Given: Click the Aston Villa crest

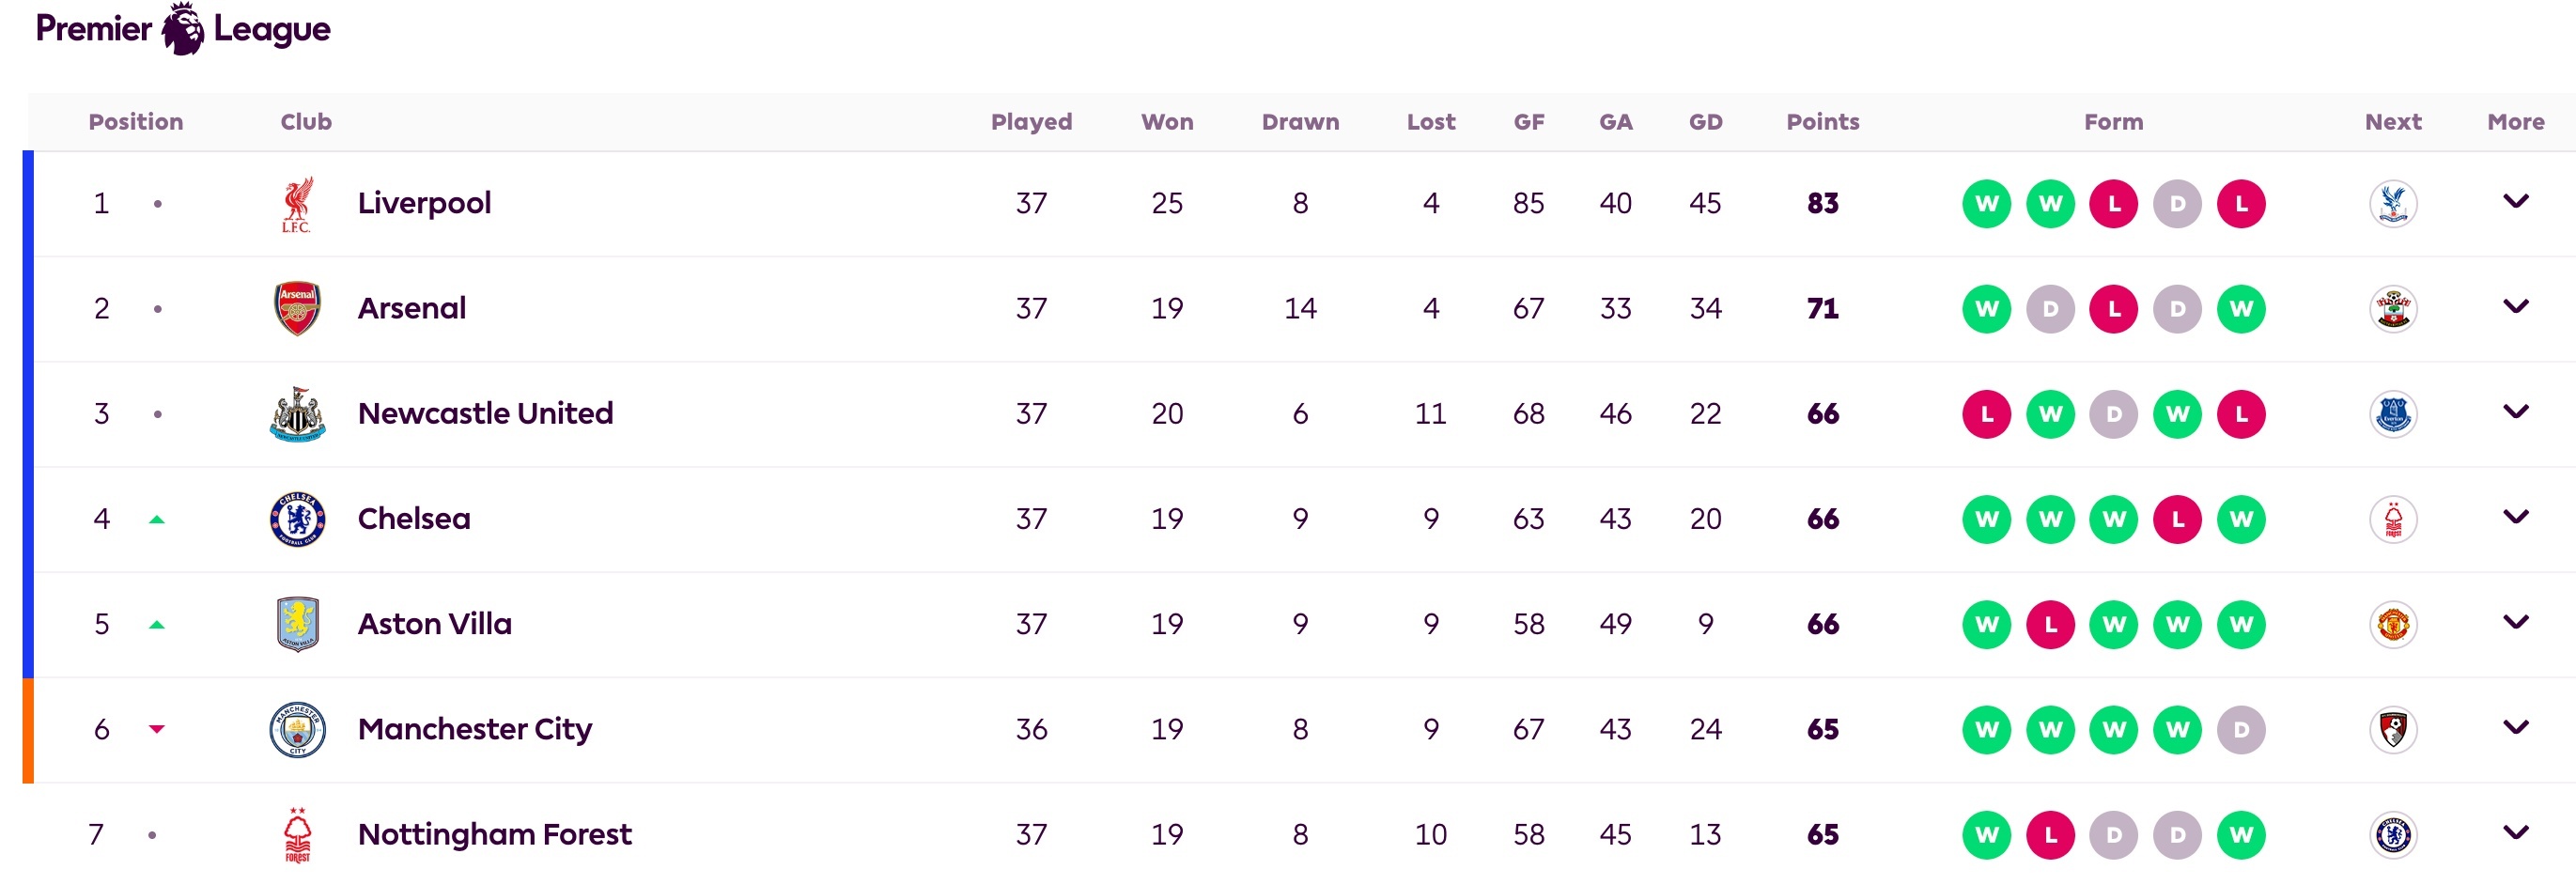Looking at the screenshot, I should pos(297,624).
